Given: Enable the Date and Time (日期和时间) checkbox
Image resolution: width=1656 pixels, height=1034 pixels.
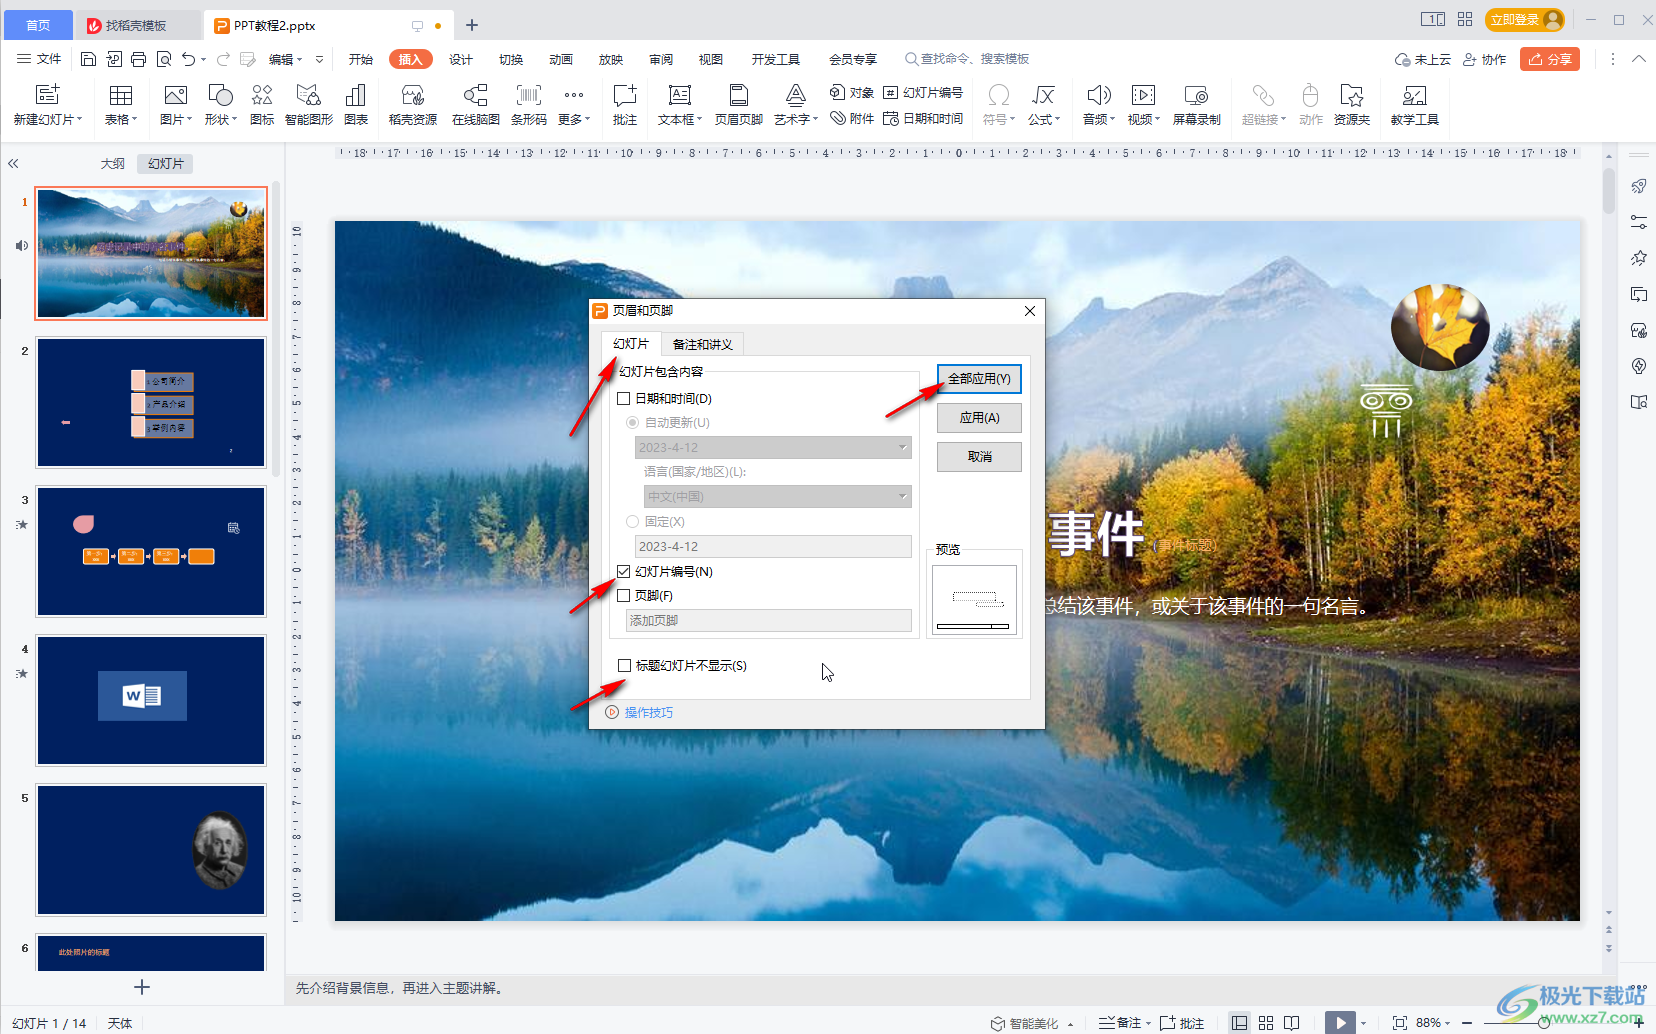Looking at the screenshot, I should coord(624,398).
